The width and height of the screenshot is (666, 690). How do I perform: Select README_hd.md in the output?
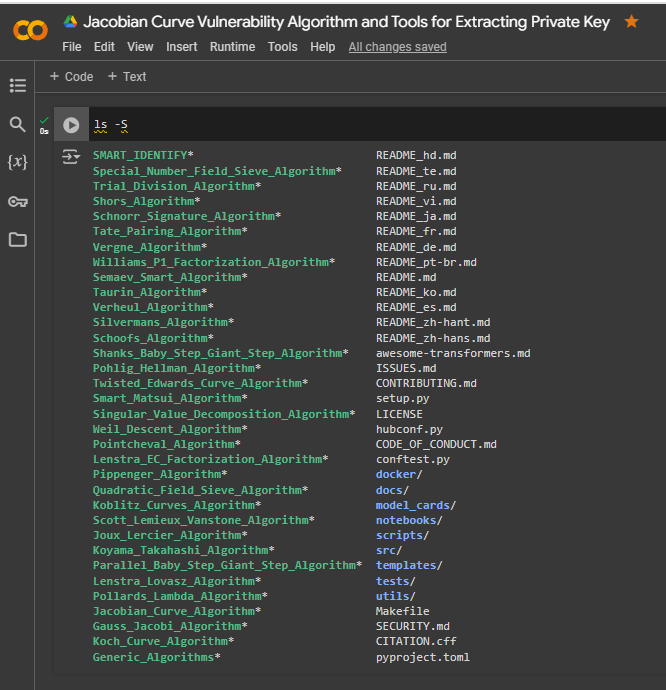(x=416, y=155)
